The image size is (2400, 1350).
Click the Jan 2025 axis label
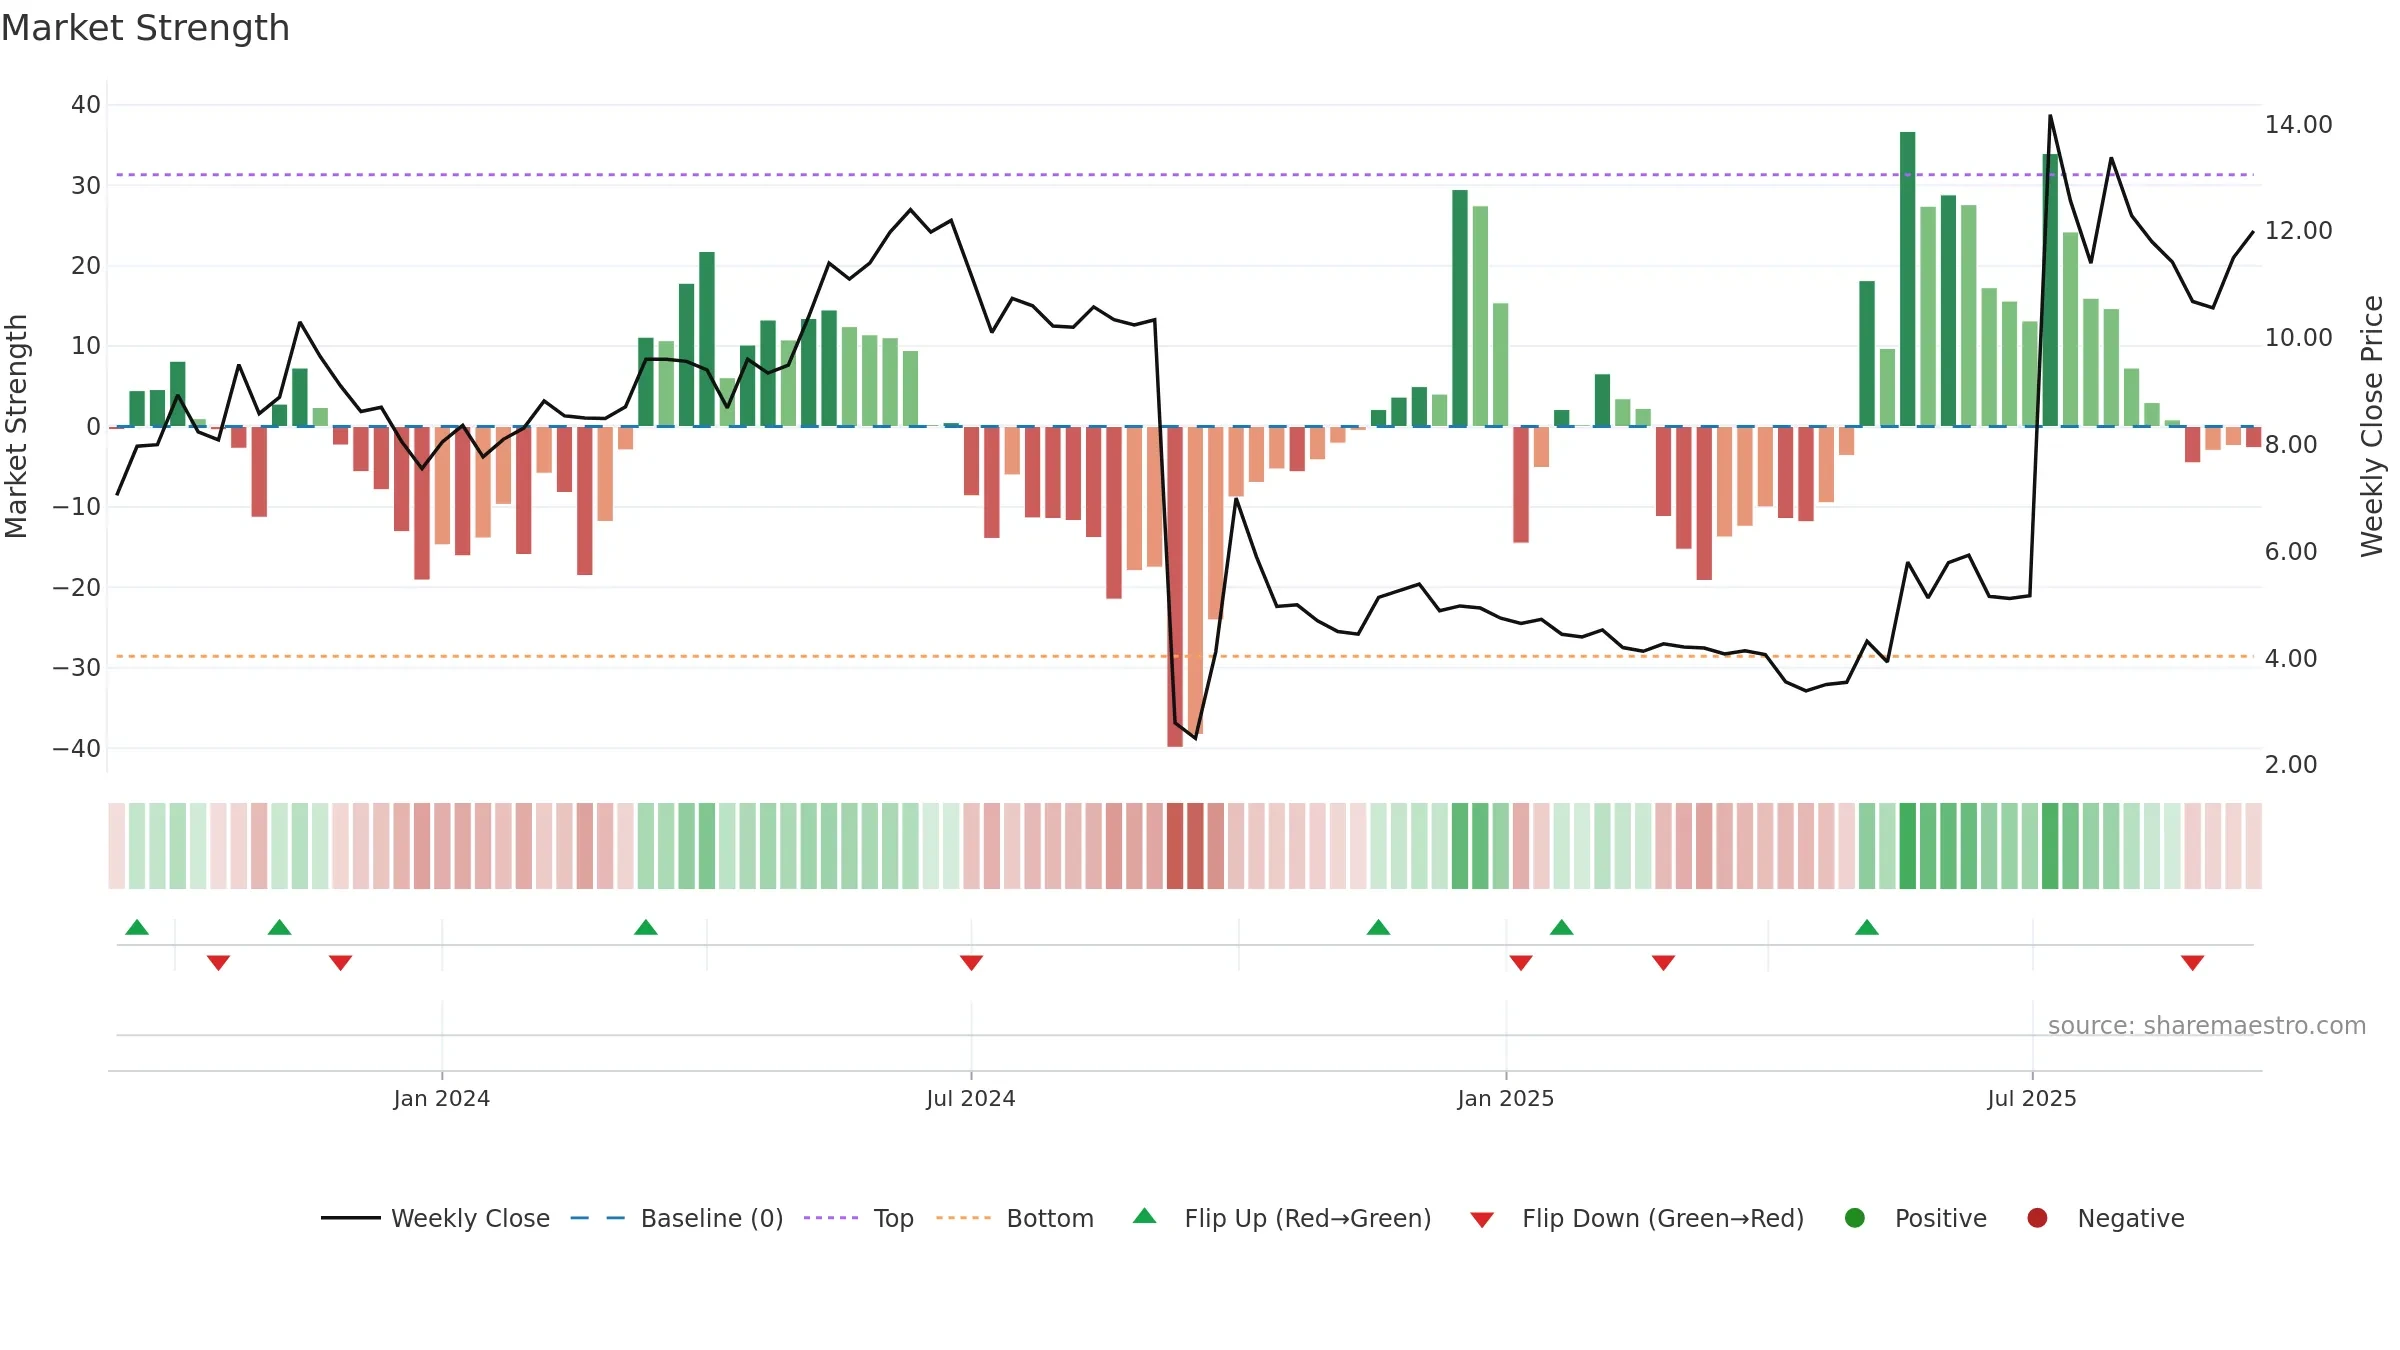coord(1506,1098)
